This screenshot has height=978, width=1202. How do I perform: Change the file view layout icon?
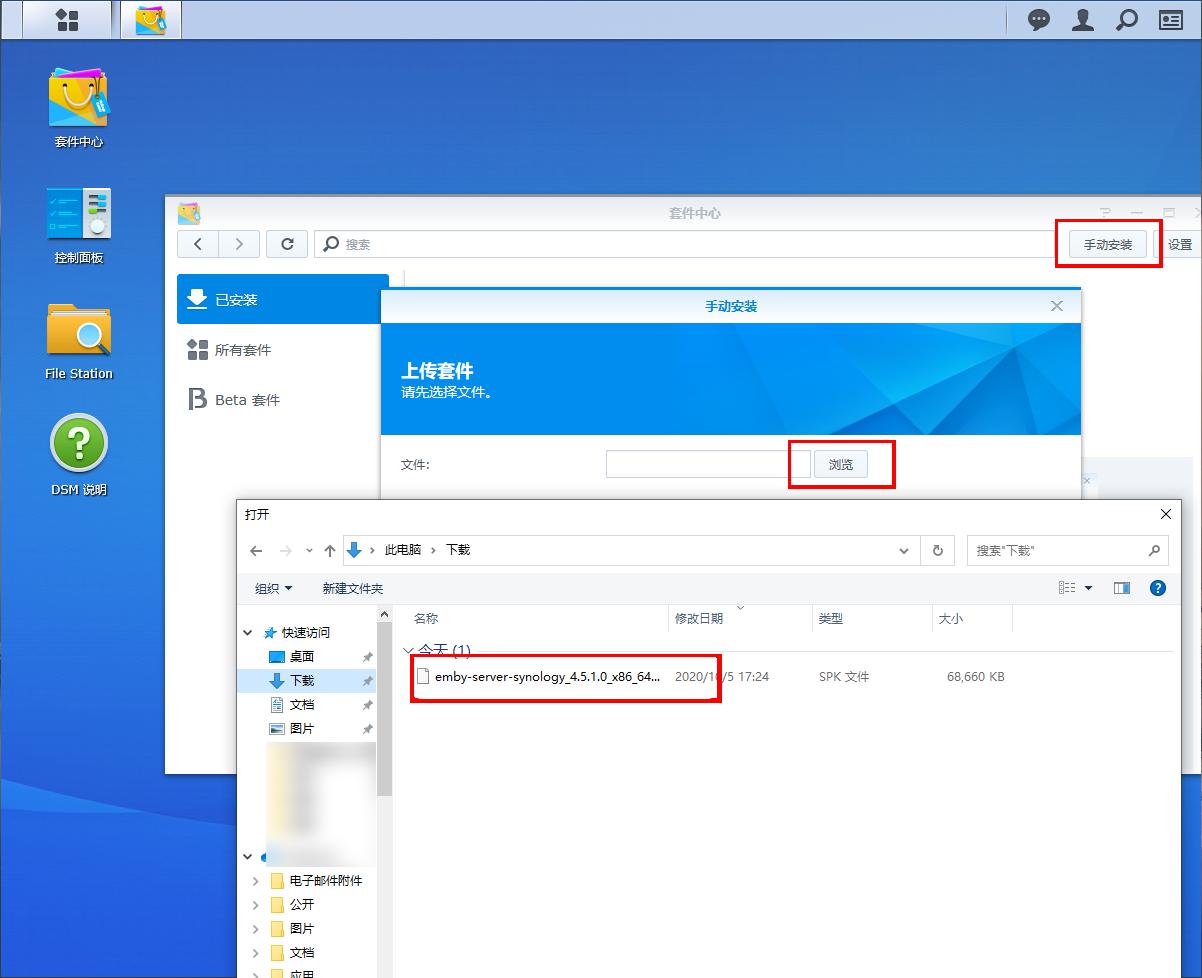click(x=1067, y=588)
